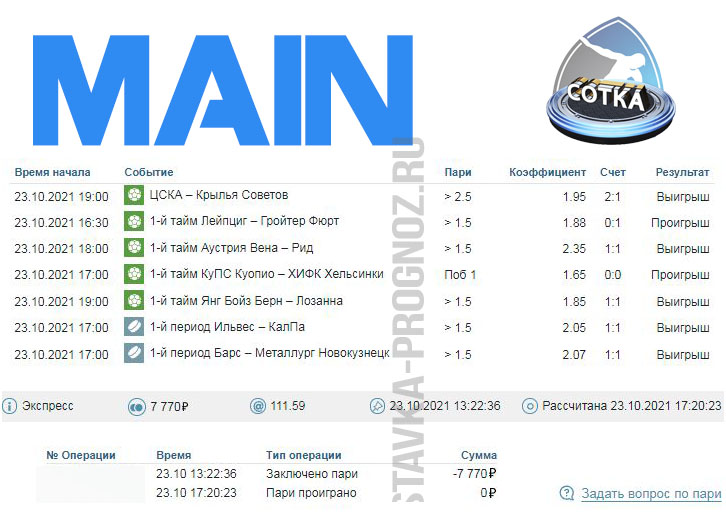Click the № Операции column header
726x523 pixels.
81,455
